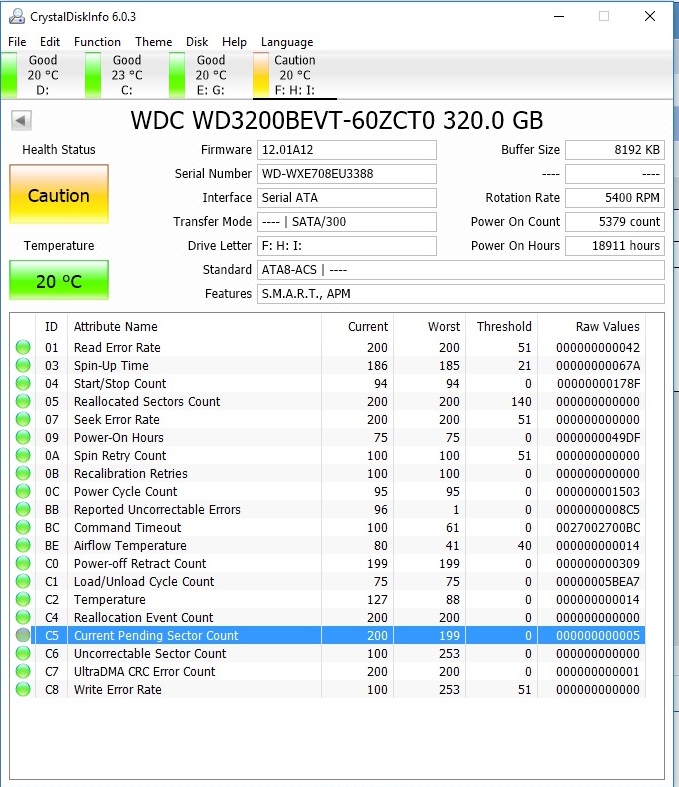Click the Current column header
The width and height of the screenshot is (679, 787).
368,327
